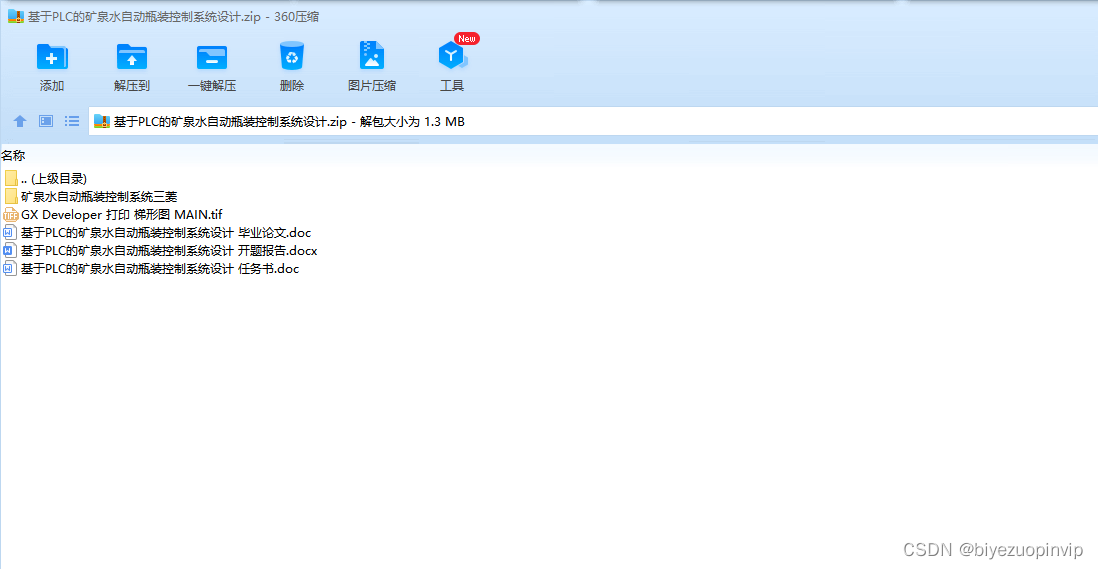This screenshot has width=1098, height=569.
Task: Open the 图片压缩 image compression tool
Action: (x=372, y=56)
